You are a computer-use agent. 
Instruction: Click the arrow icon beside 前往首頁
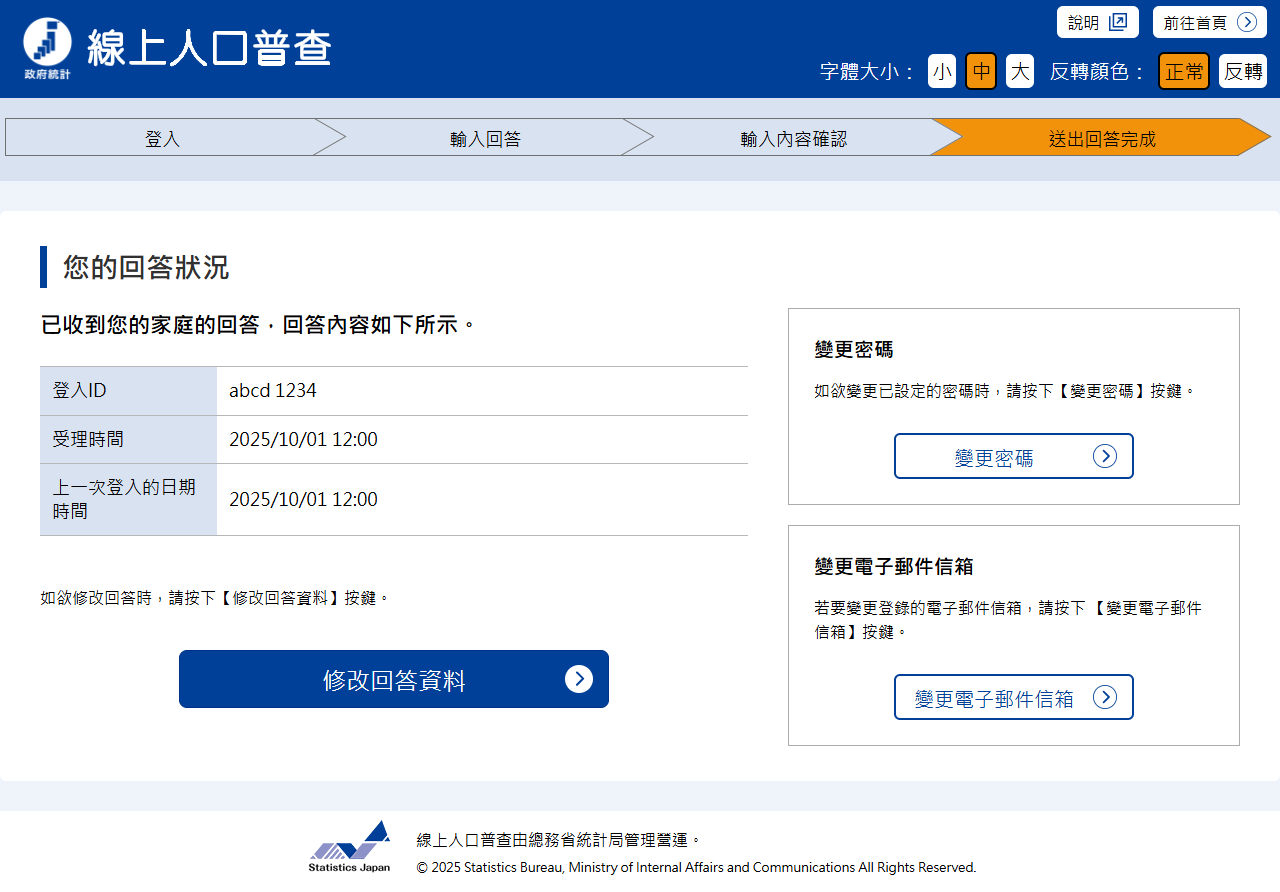1246,22
